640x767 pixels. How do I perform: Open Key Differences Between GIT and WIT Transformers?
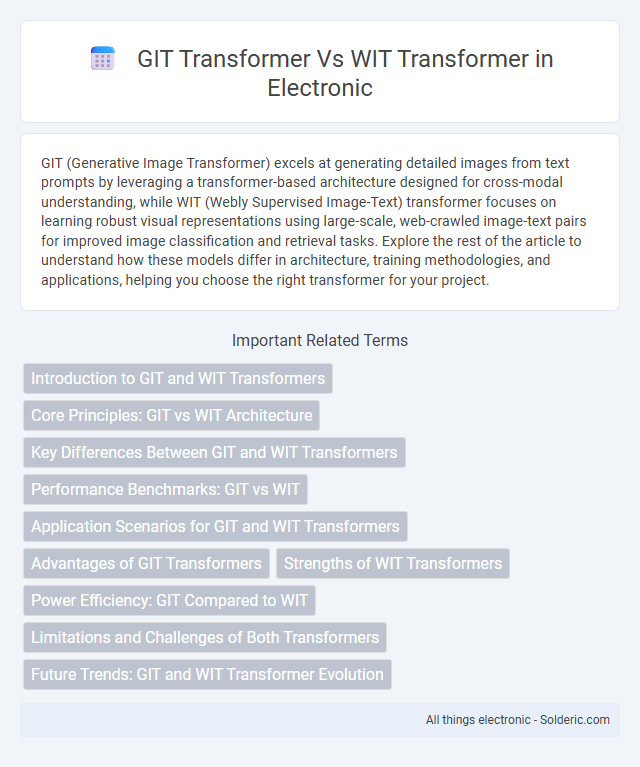(x=214, y=452)
